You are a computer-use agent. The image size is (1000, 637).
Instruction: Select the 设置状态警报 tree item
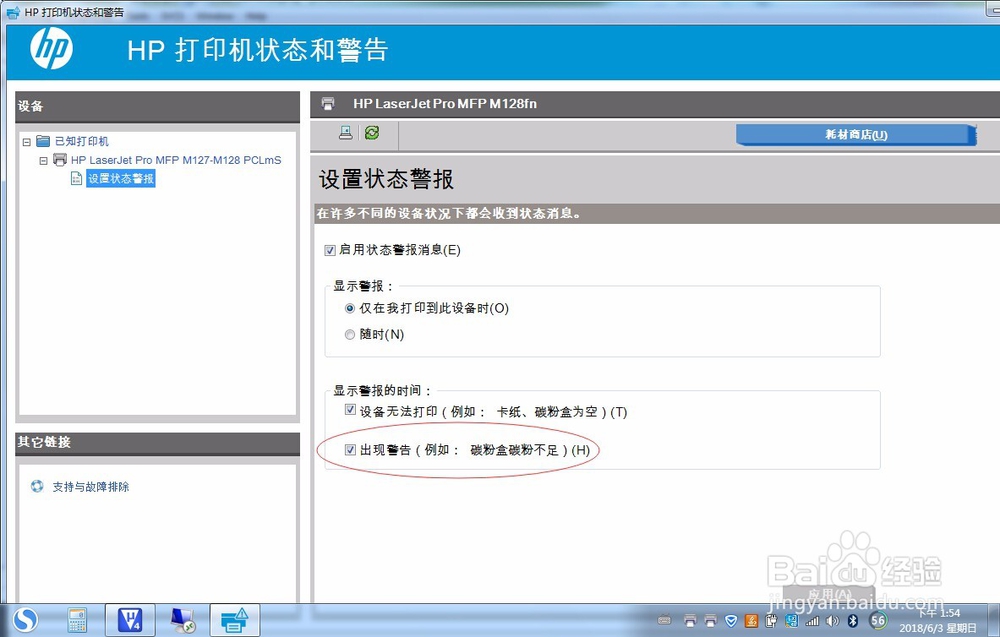point(121,179)
